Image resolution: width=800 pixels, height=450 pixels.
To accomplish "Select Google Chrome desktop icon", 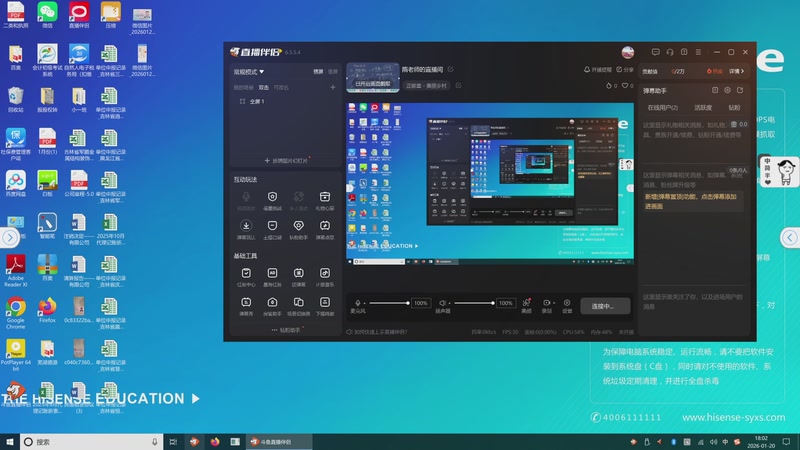I will tap(16, 313).
